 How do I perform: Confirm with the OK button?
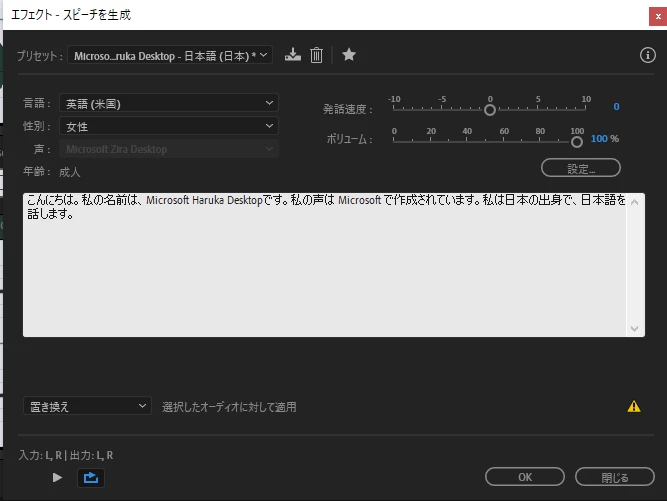click(x=525, y=477)
